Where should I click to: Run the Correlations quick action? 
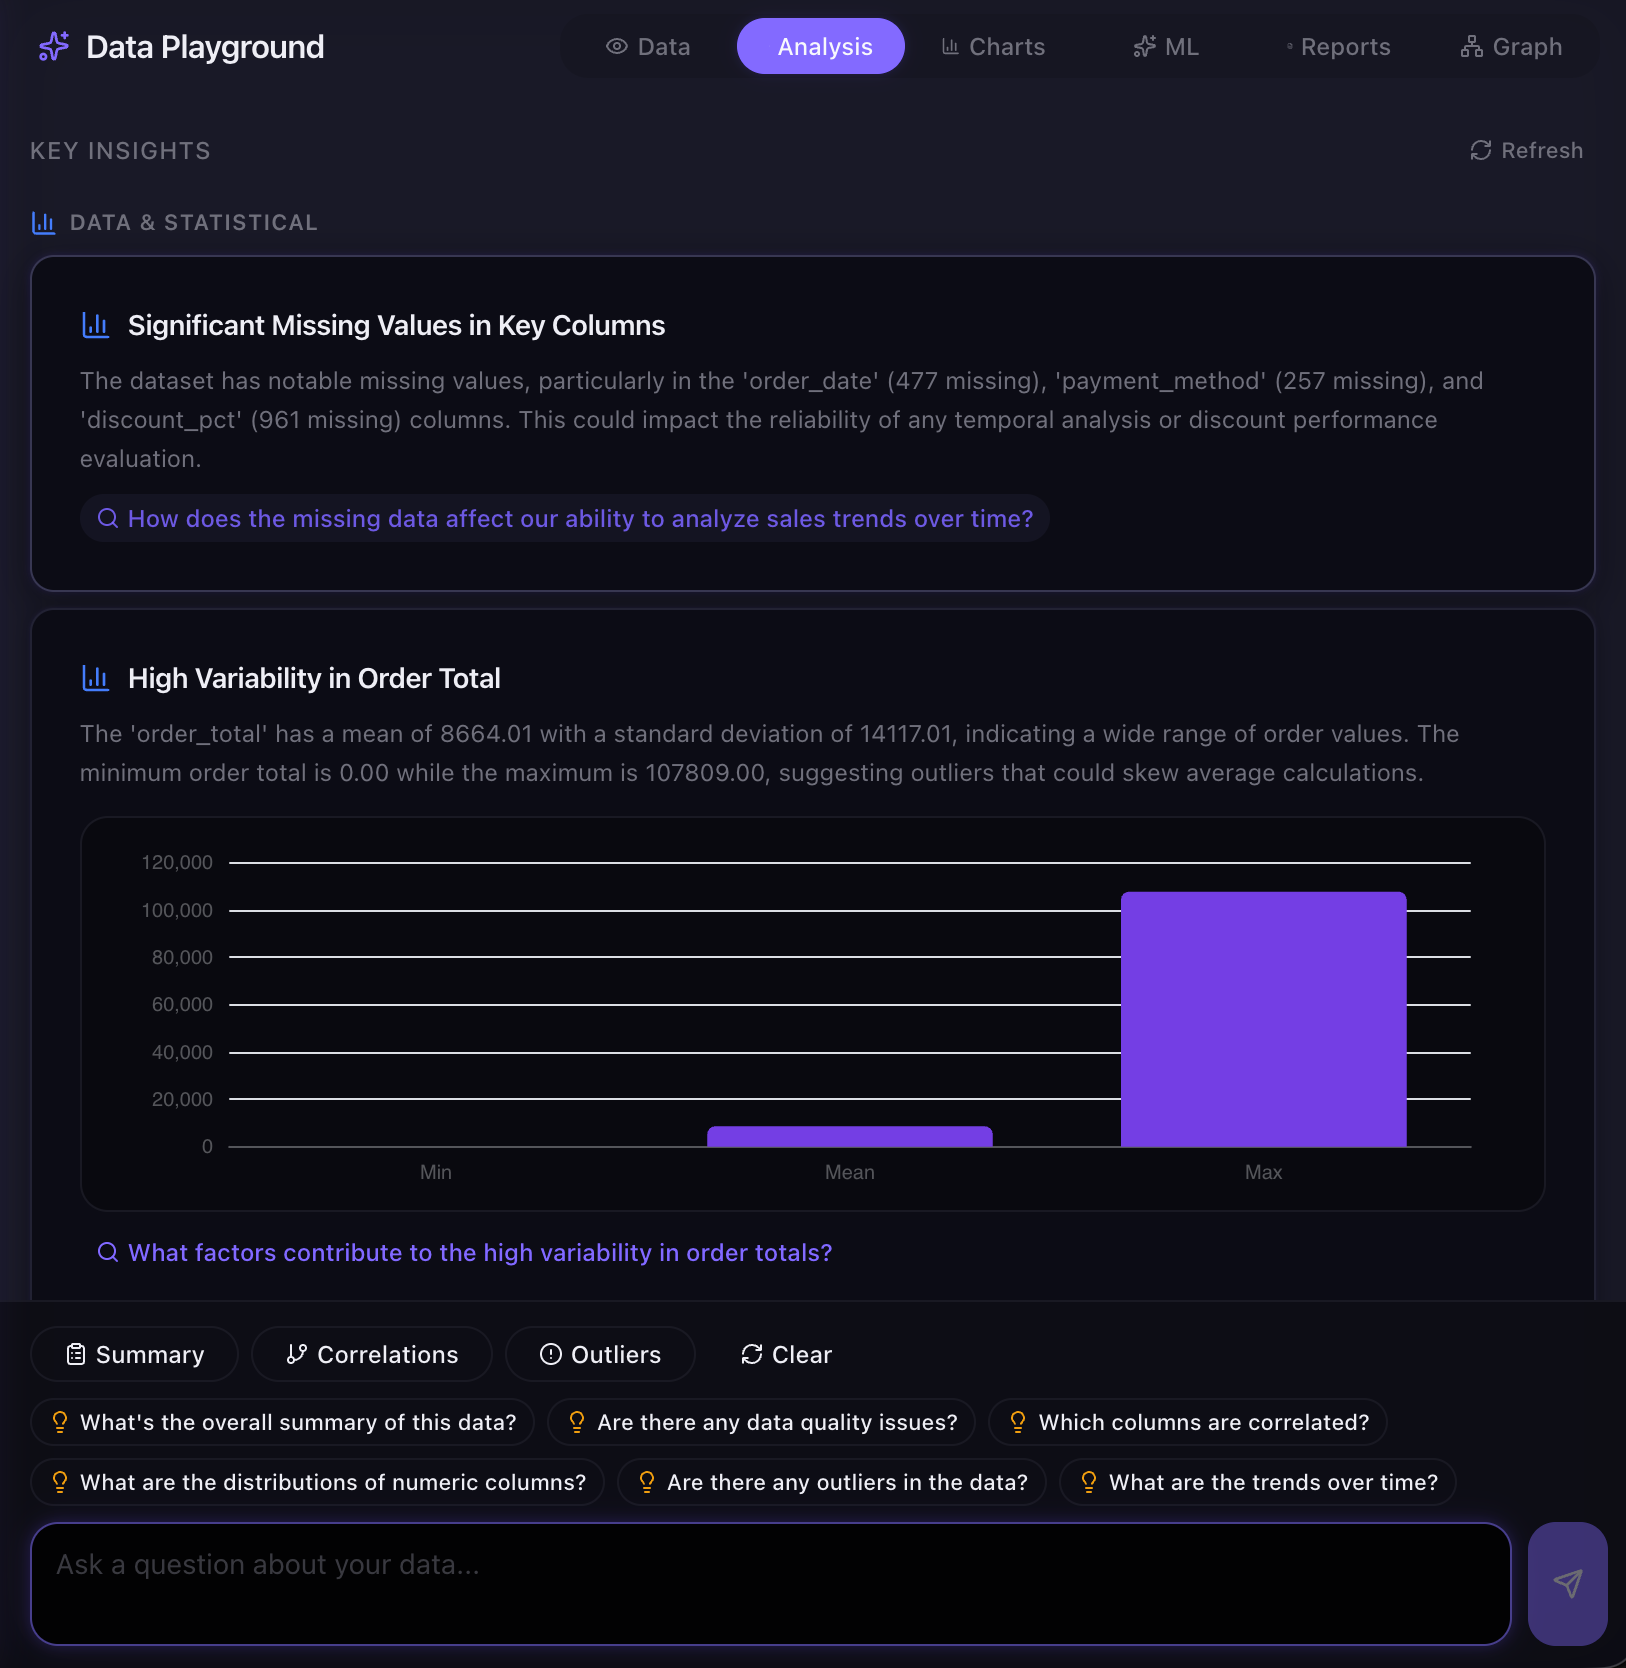click(x=372, y=1354)
